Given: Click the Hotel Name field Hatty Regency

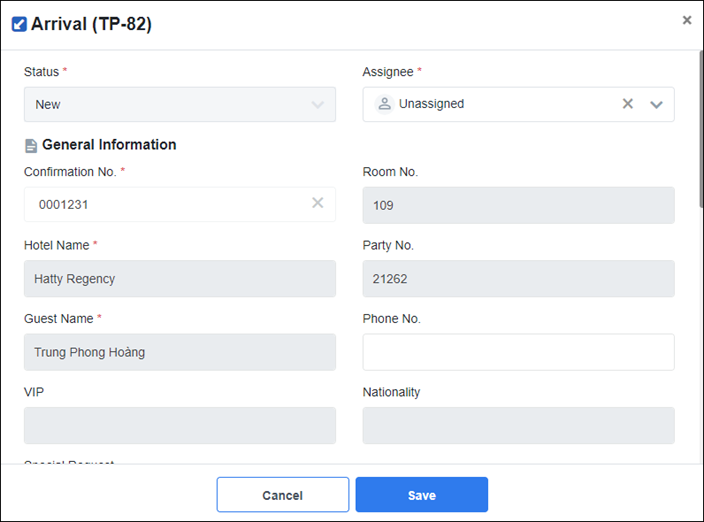Looking at the screenshot, I should 180,279.
